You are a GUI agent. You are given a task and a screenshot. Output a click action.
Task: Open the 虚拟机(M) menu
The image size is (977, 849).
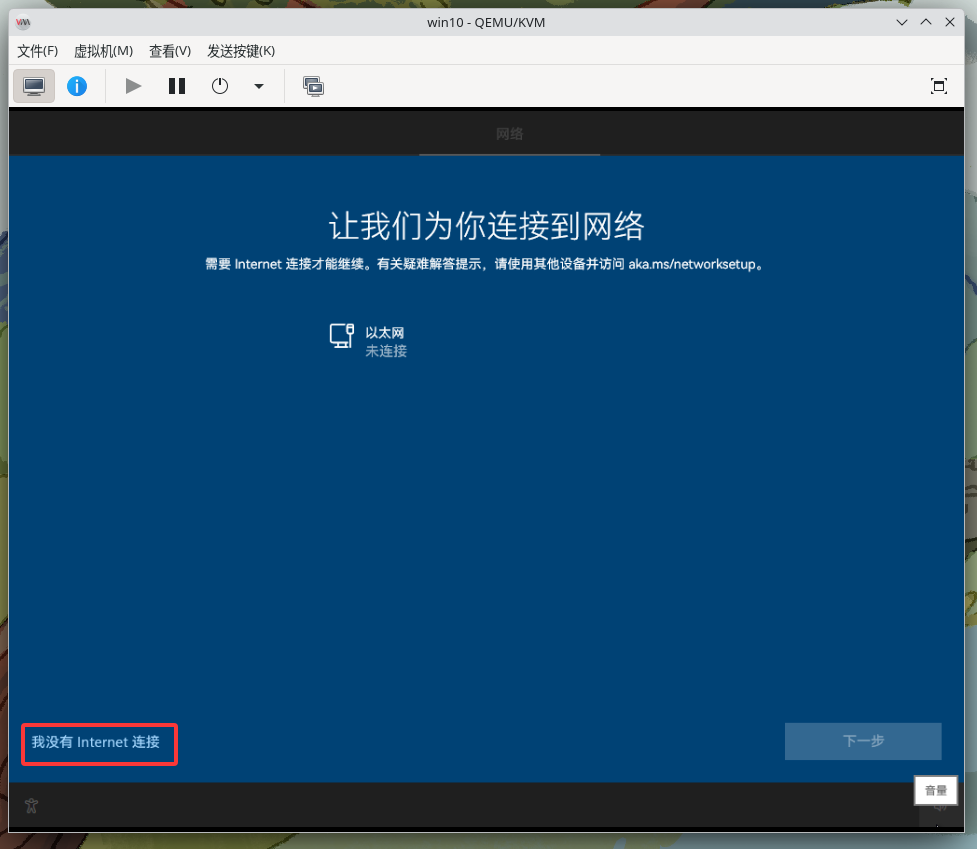pos(103,51)
